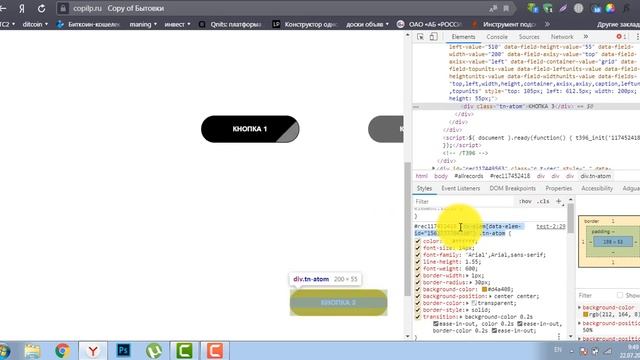Disable the color property checkbox
The image size is (640, 360).
(x=418, y=241)
